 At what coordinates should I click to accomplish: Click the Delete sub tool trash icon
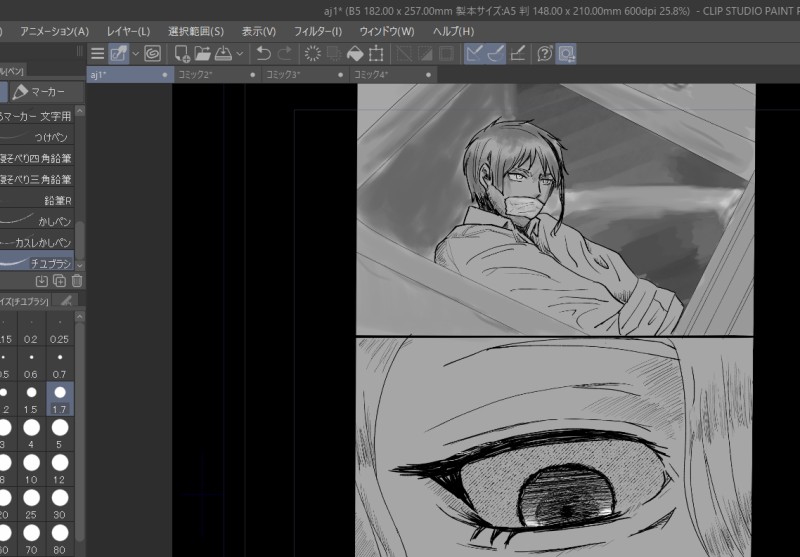click(x=77, y=281)
